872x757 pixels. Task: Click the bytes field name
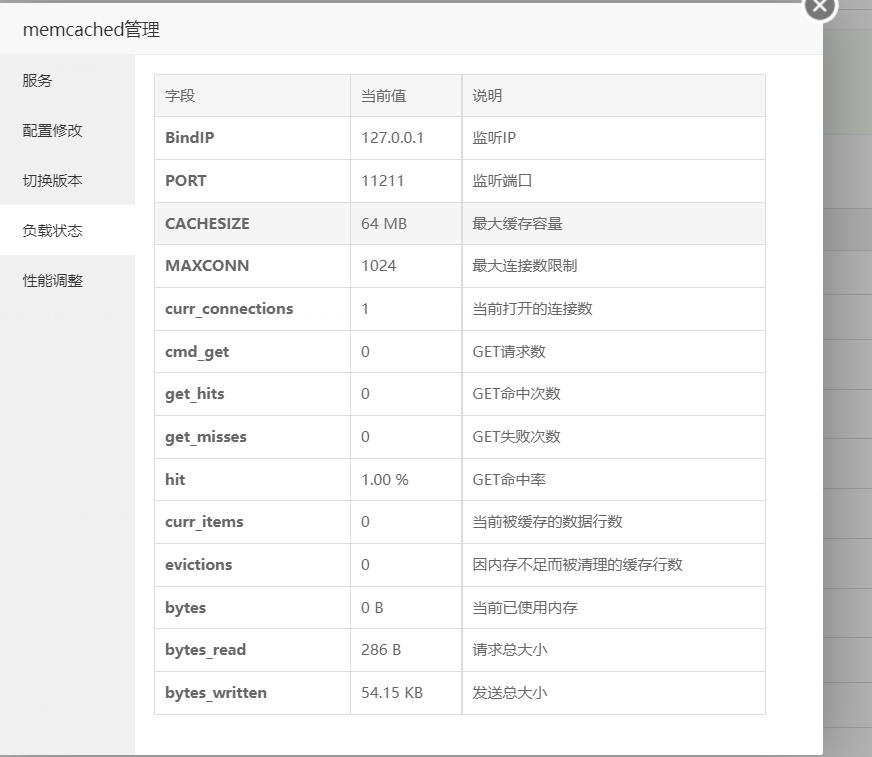pyautogui.click(x=185, y=608)
